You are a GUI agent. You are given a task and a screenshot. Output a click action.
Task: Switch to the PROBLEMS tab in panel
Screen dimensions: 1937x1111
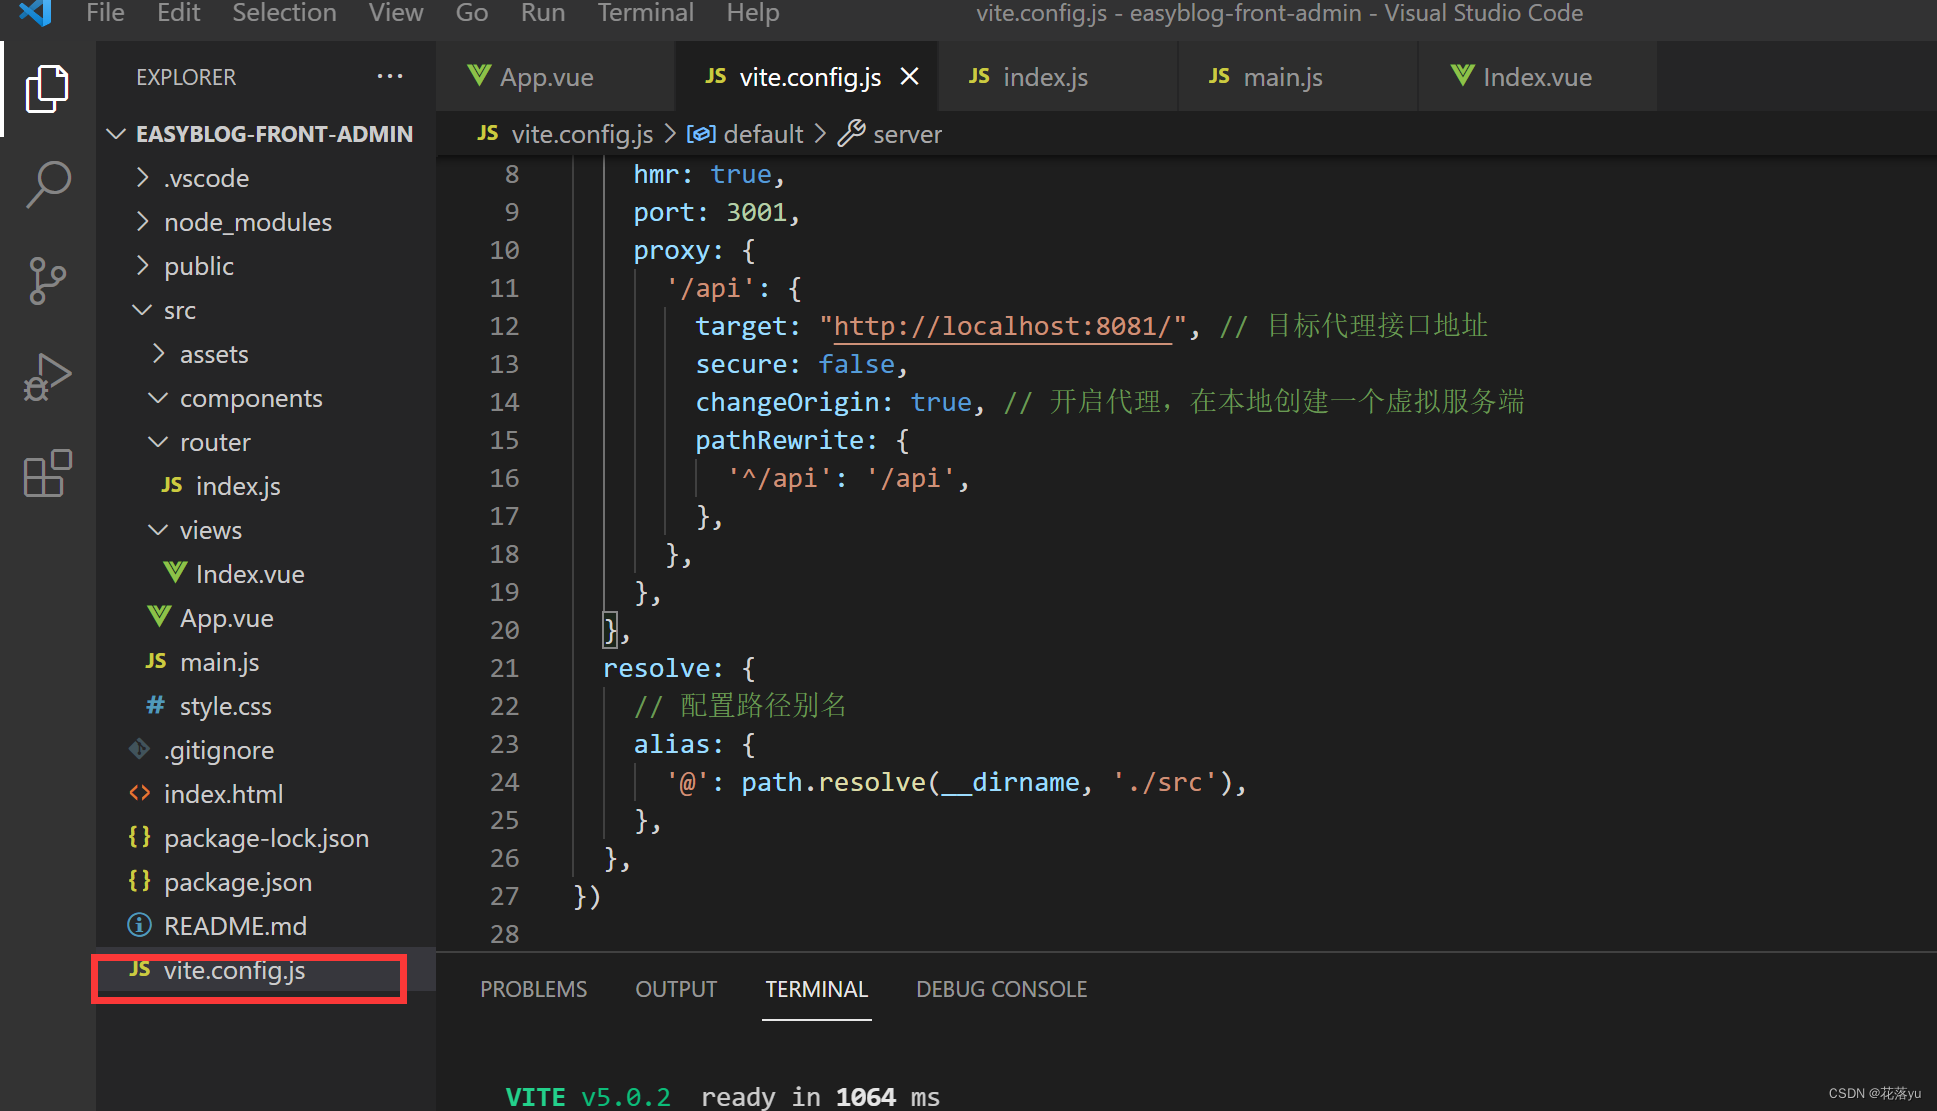tap(533, 987)
